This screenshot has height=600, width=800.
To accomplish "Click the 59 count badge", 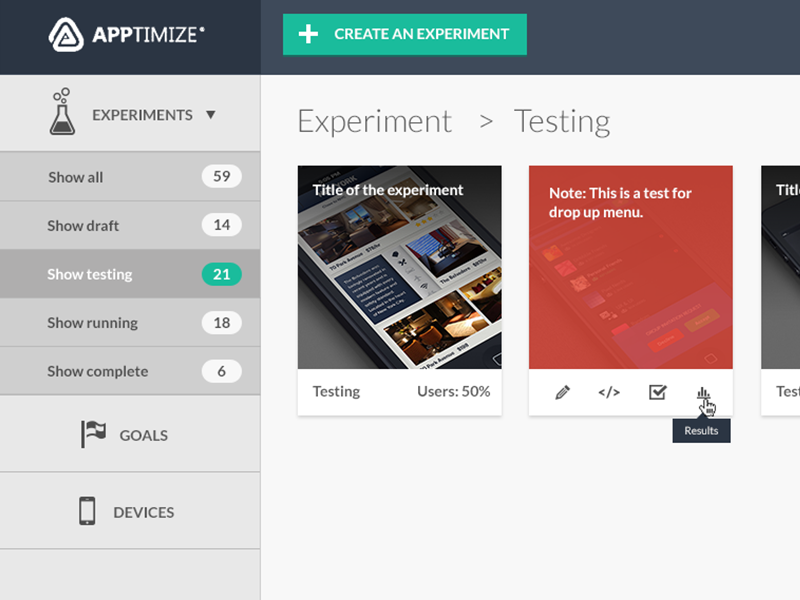I will tap(221, 177).
